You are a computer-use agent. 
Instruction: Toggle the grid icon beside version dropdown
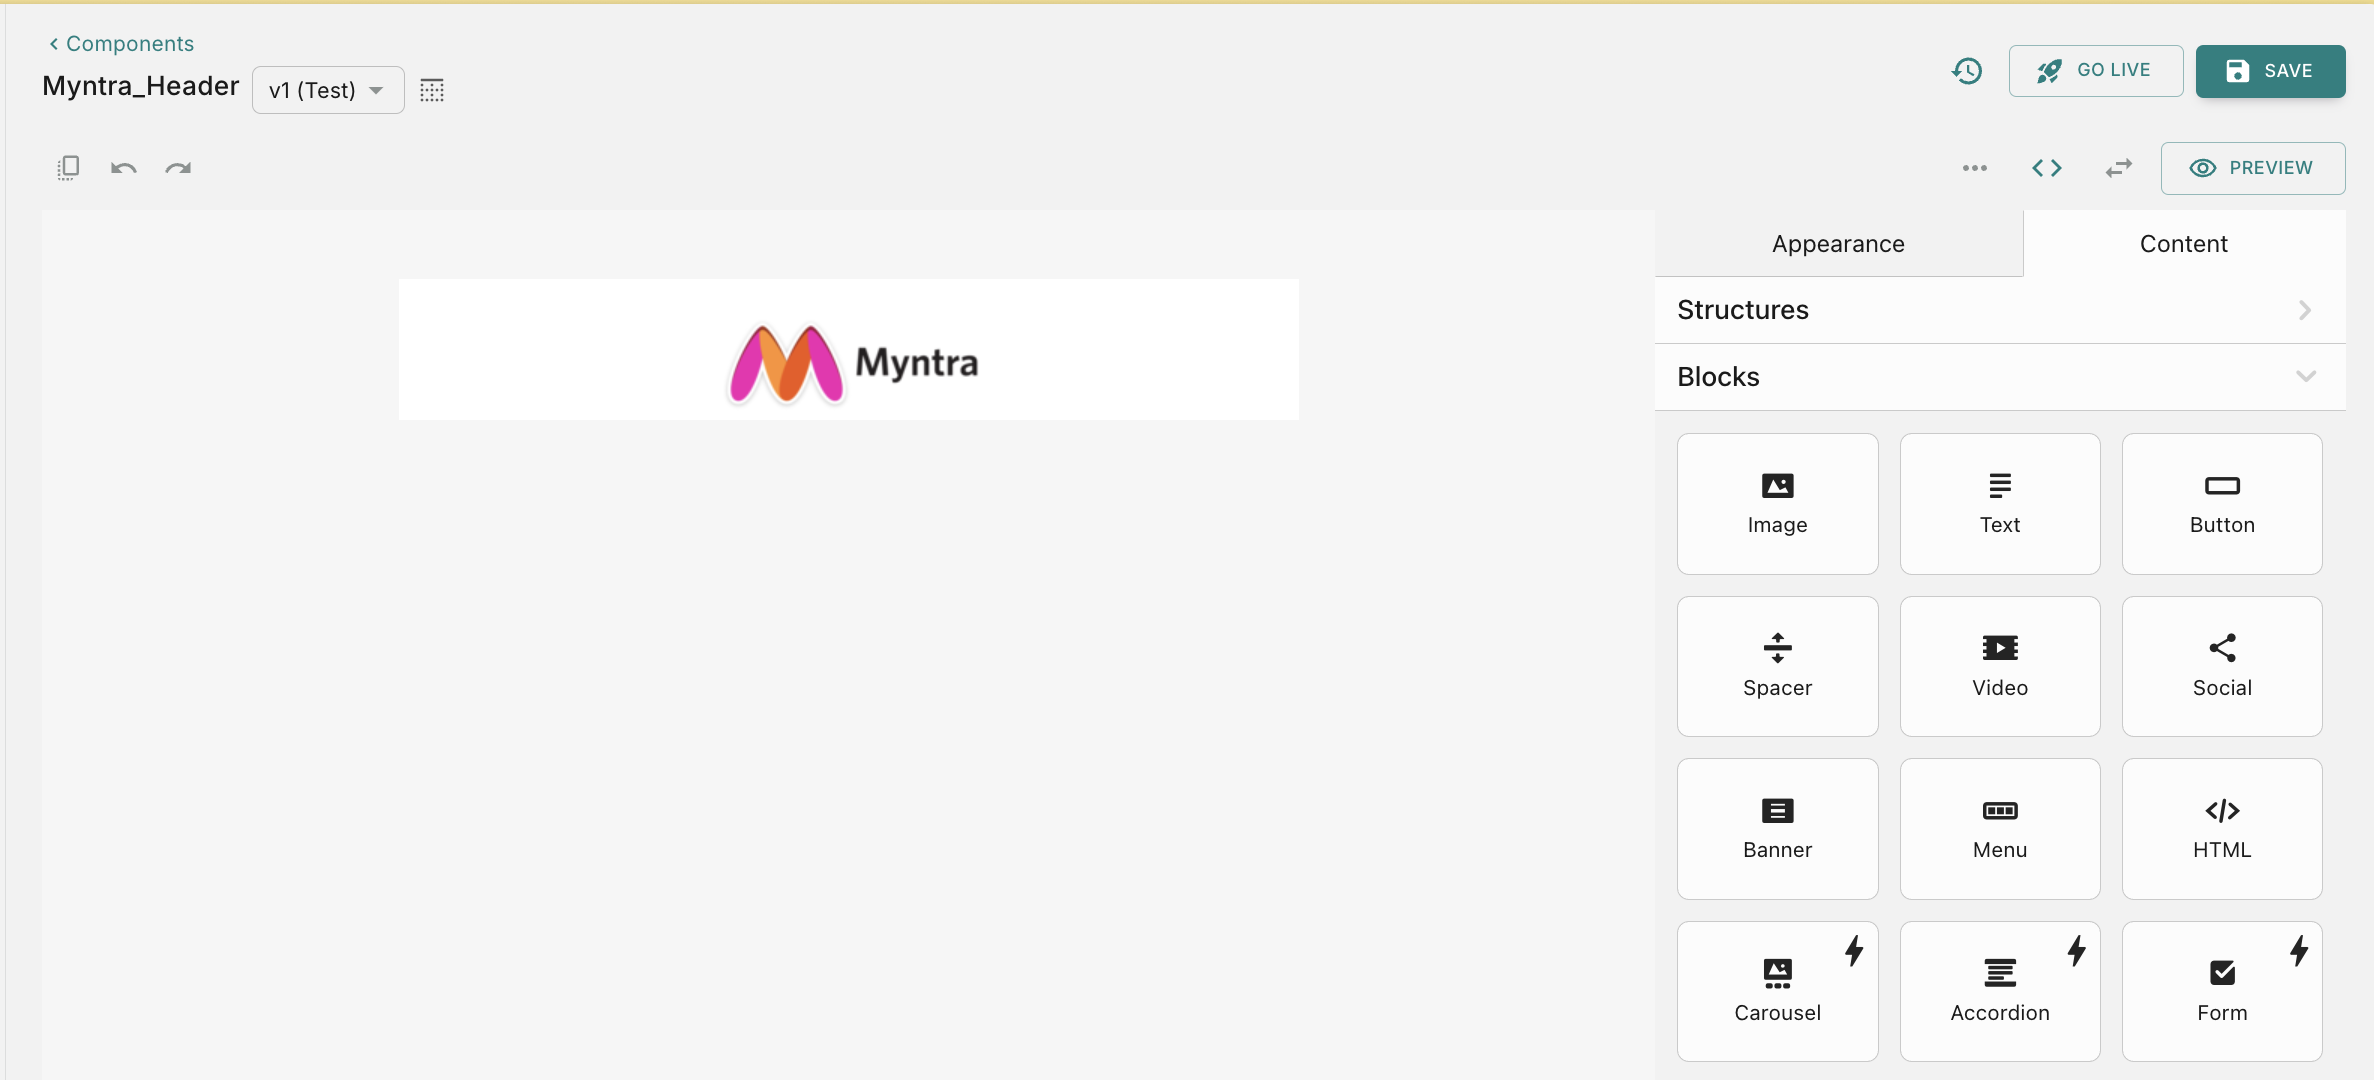click(x=432, y=90)
